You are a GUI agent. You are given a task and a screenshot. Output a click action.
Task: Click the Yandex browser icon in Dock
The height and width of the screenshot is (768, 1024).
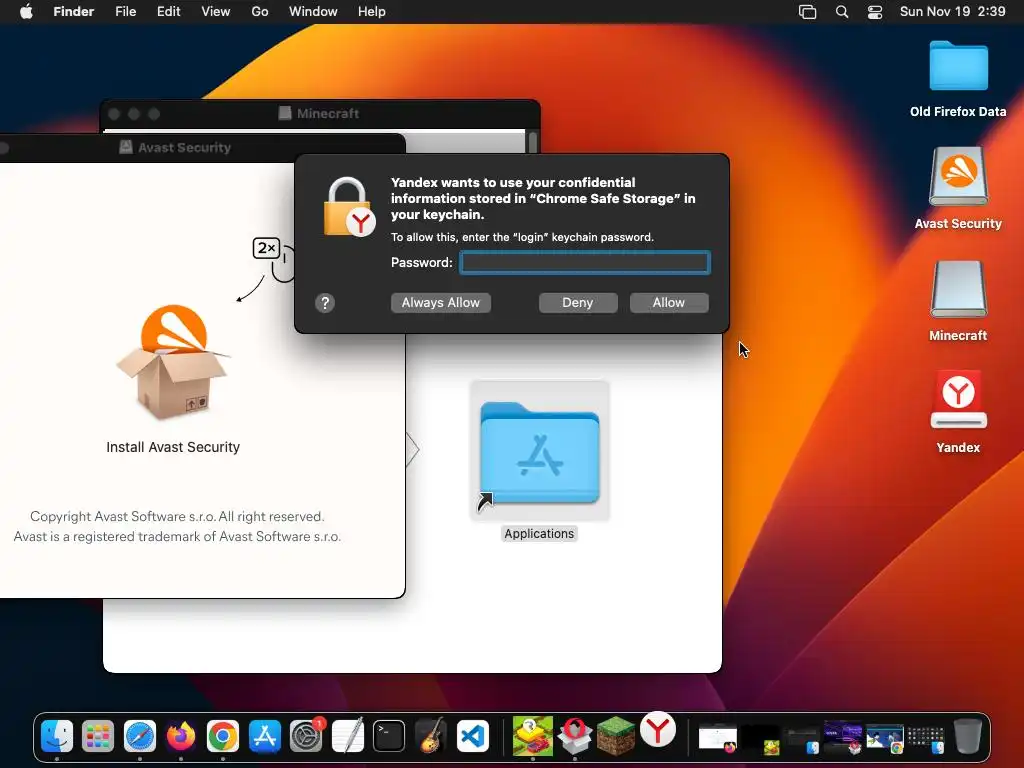(x=658, y=729)
